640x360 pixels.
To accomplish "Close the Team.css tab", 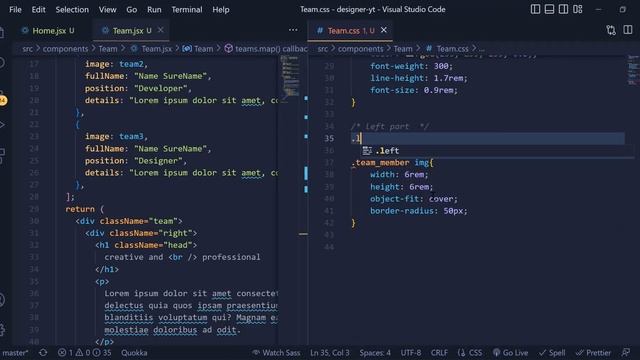I will point(384,30).
